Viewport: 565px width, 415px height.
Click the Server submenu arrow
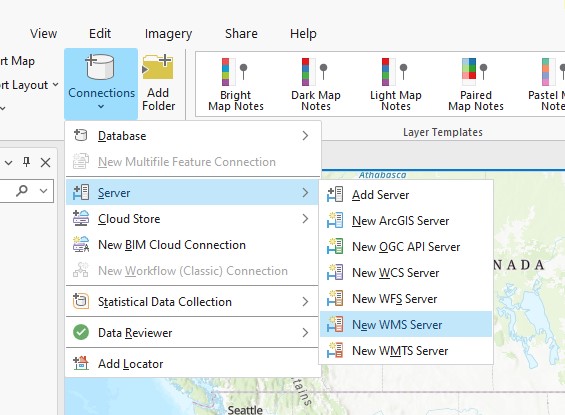[305, 193]
